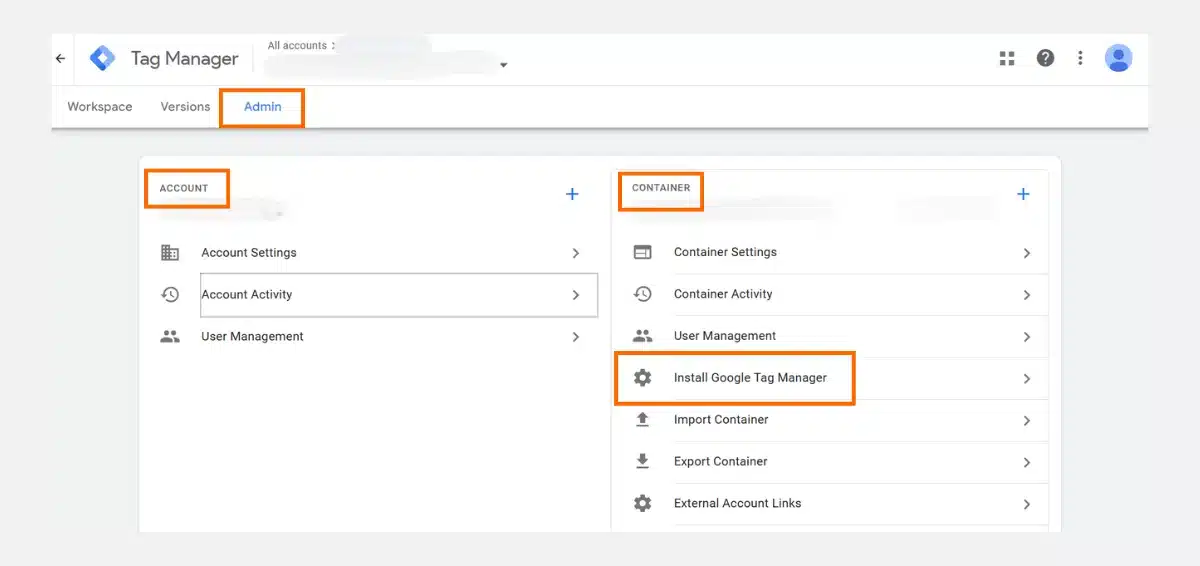Expand account User Management chevron
1200x566 pixels.
tap(576, 337)
